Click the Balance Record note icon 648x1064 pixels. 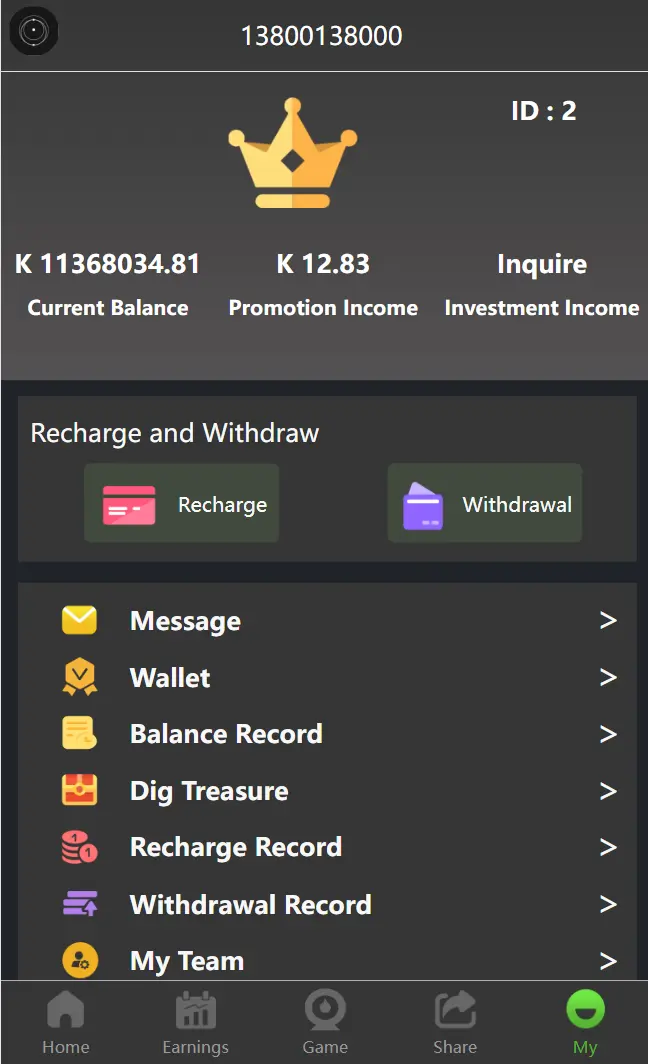tap(80, 734)
